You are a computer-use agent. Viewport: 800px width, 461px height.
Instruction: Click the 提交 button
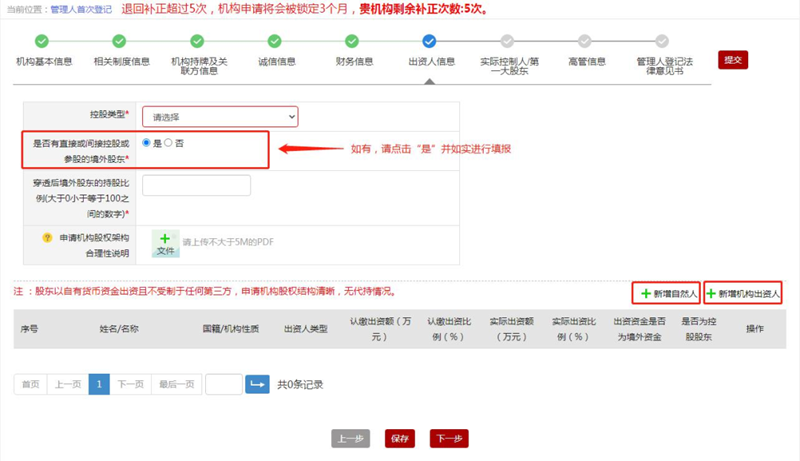[732, 60]
